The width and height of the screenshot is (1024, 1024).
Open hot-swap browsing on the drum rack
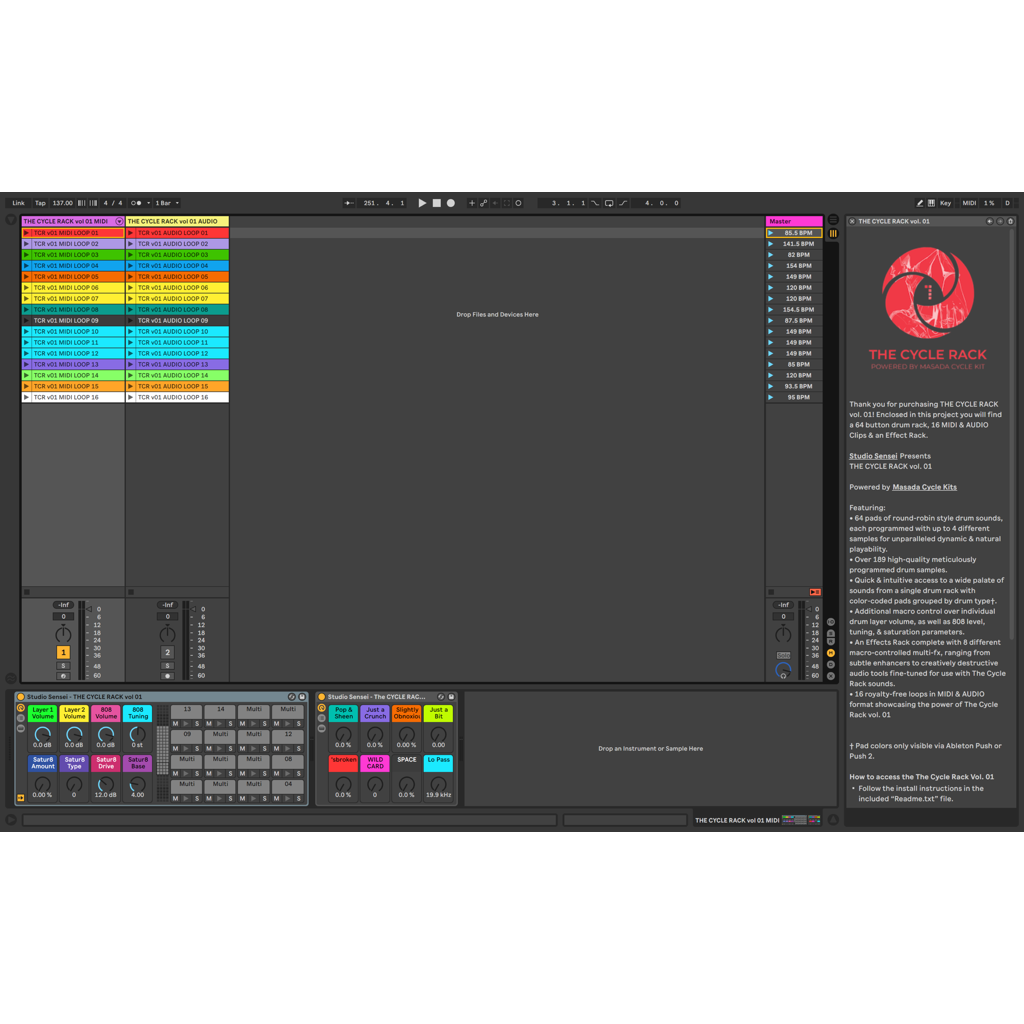pos(292,696)
